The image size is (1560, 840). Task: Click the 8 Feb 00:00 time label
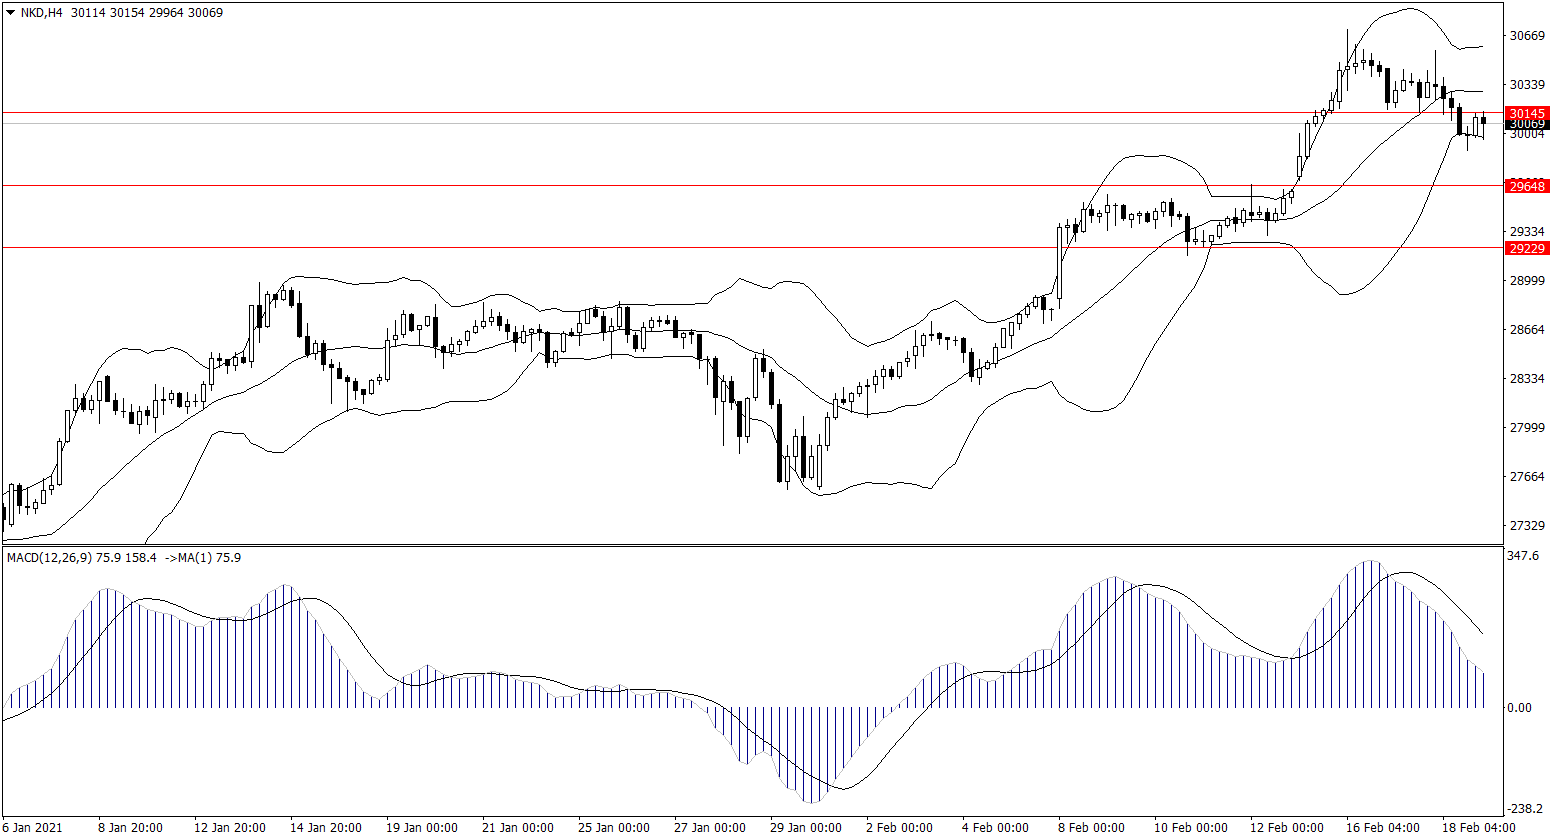pyautogui.click(x=1091, y=828)
